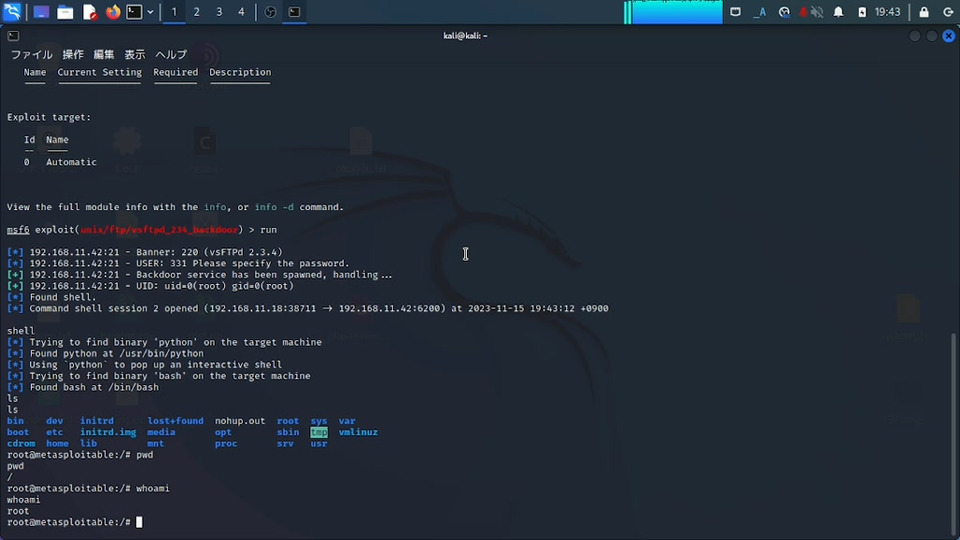Click 'Found python at /usr/bin/python' line
960x540 pixels.
pyautogui.click(x=105, y=353)
